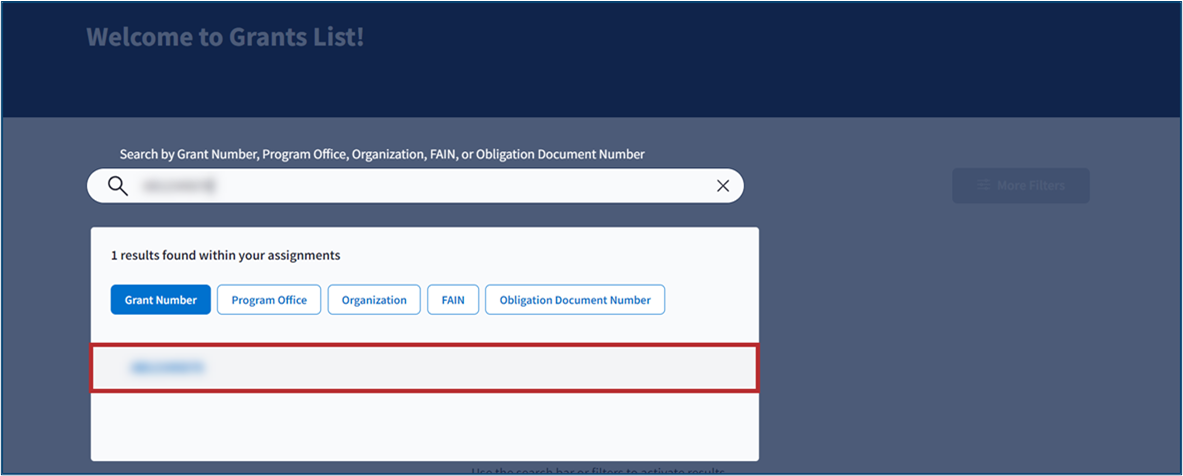Image resolution: width=1183 pixels, height=476 pixels.
Task: Open the More Filters button
Action: pyautogui.click(x=1020, y=186)
